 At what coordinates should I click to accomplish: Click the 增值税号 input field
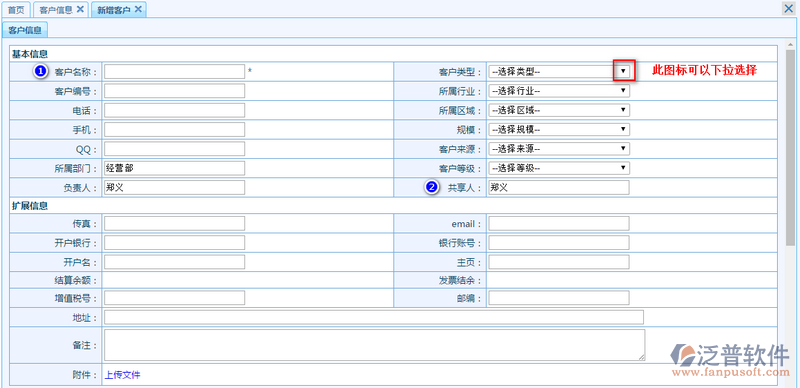pos(174,298)
